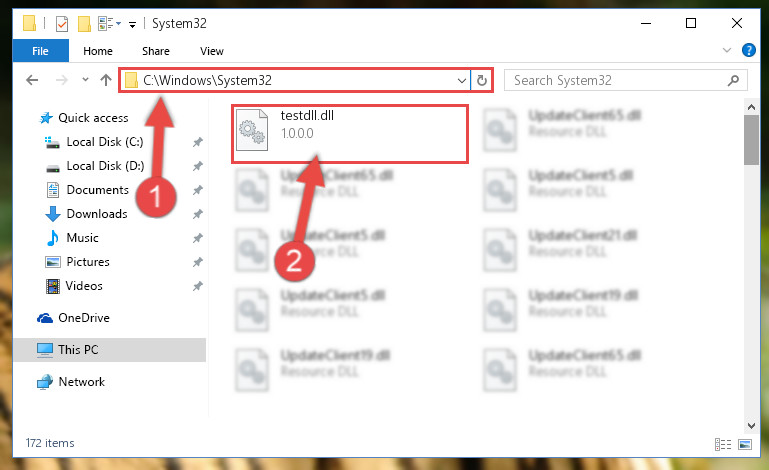769x470 pixels.
Task: Click the vertical scrollbar thumb
Action: click(x=751, y=140)
